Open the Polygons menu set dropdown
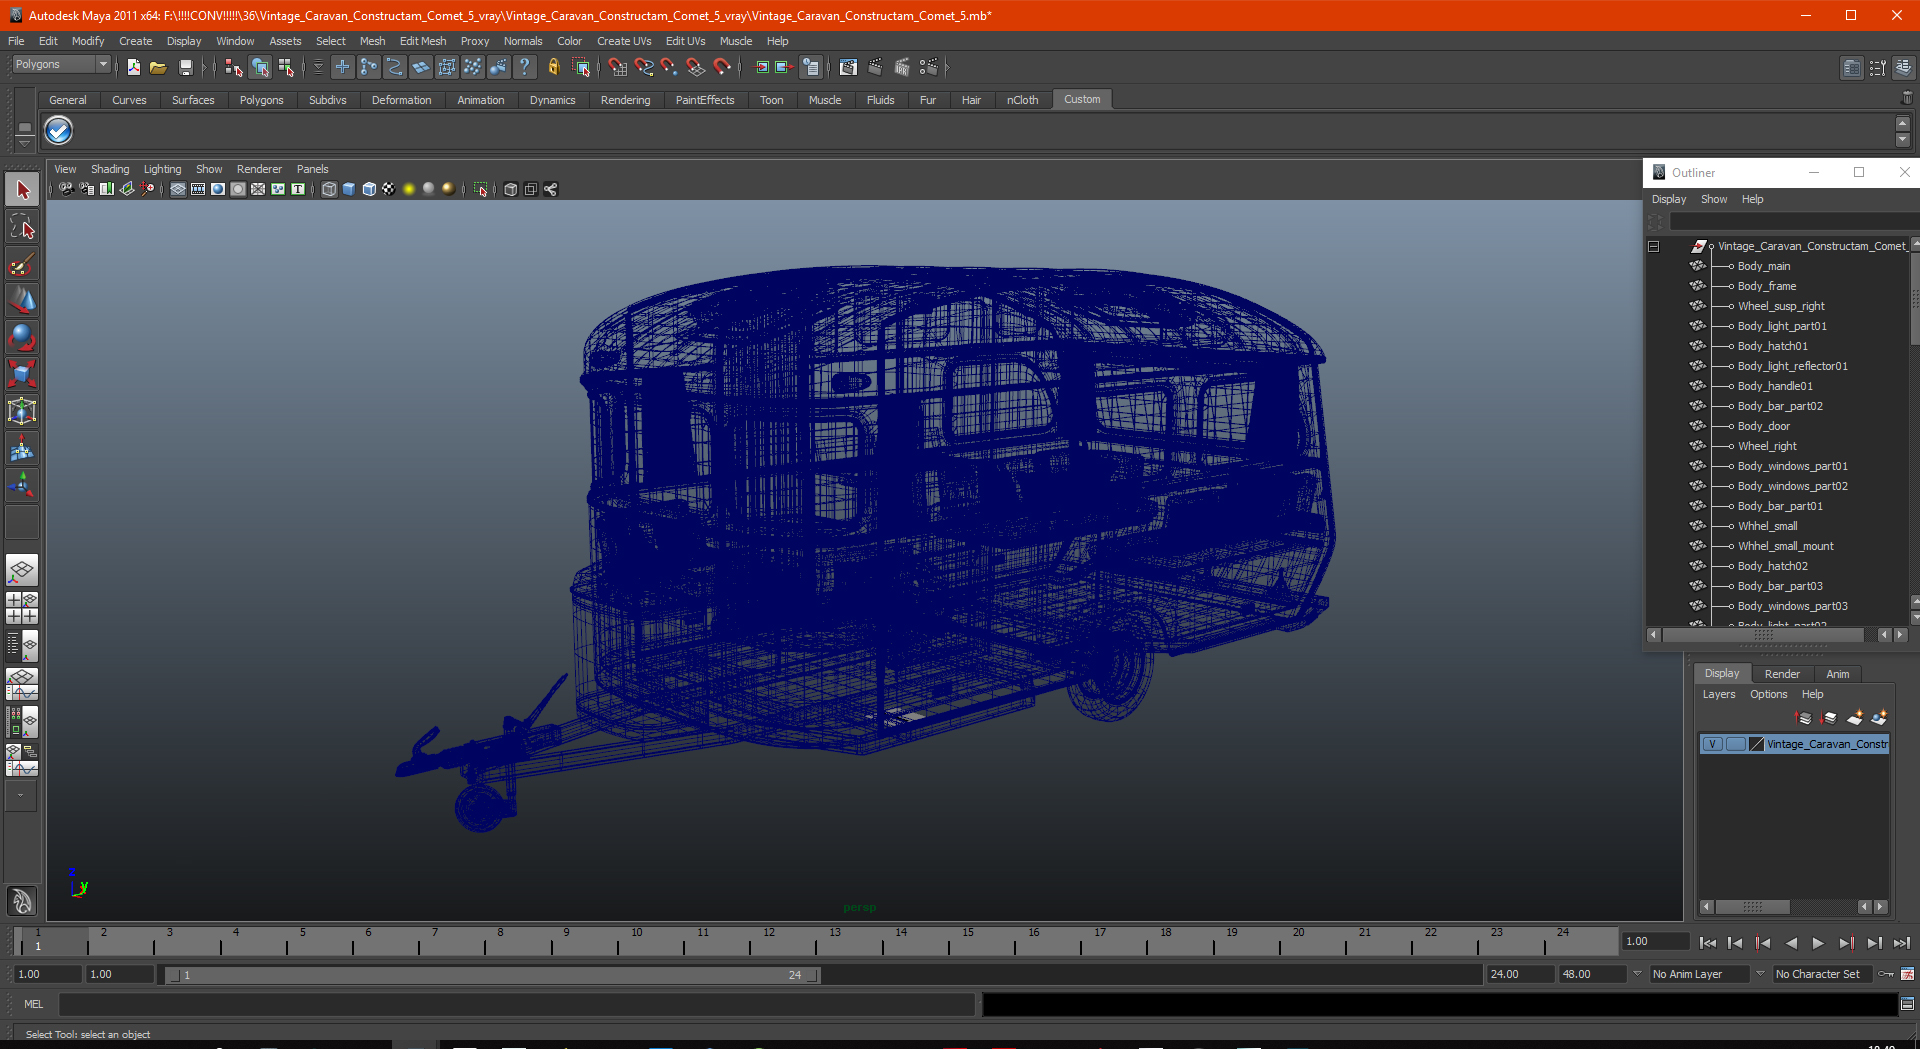 click(x=60, y=64)
